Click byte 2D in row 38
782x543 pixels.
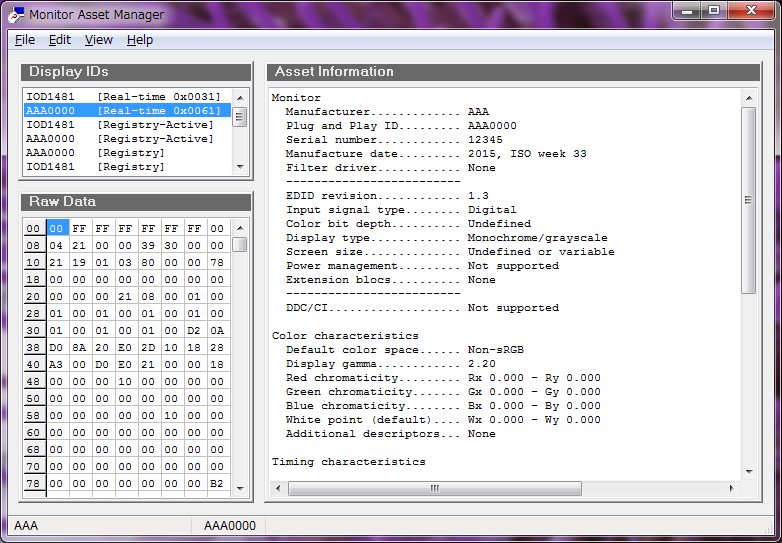click(148, 347)
